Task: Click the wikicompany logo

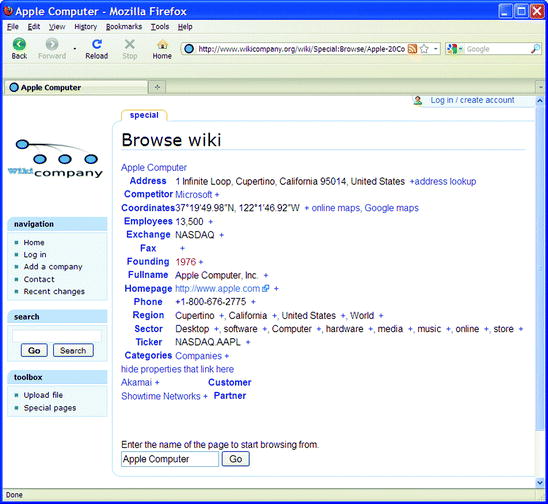Action: (x=56, y=159)
